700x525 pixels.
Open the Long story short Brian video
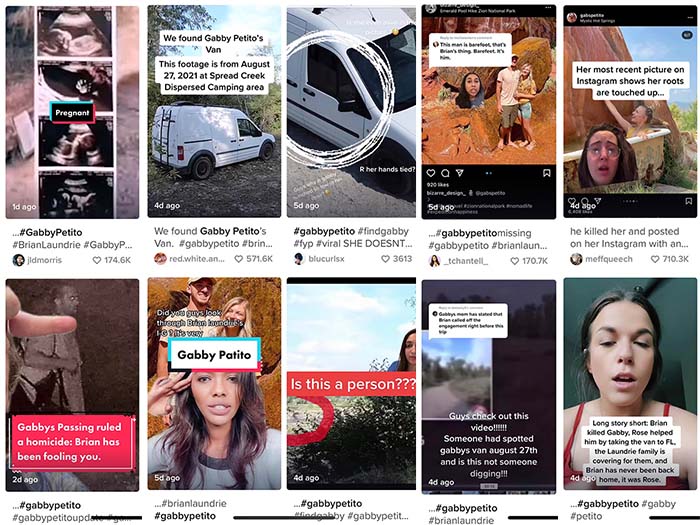click(x=630, y=384)
